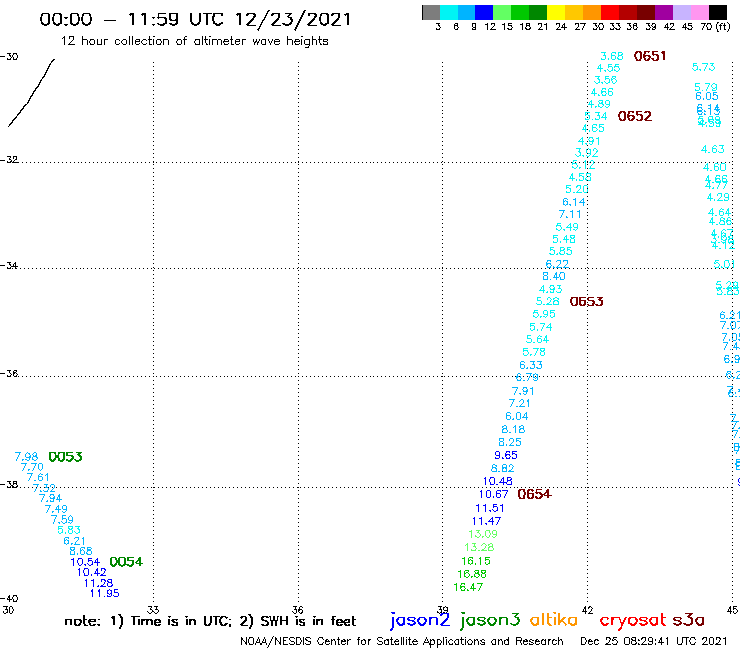Image resolution: width=740 pixels, height=650 pixels.
Task: Select the 0653 pass time marker
Action: [x=587, y=302]
